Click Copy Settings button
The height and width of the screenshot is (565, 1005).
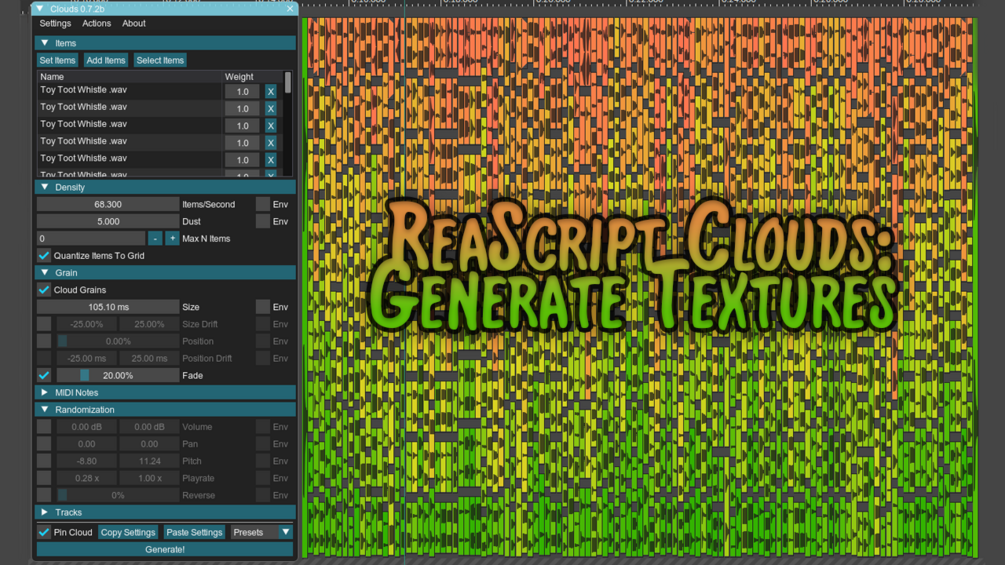tap(128, 532)
